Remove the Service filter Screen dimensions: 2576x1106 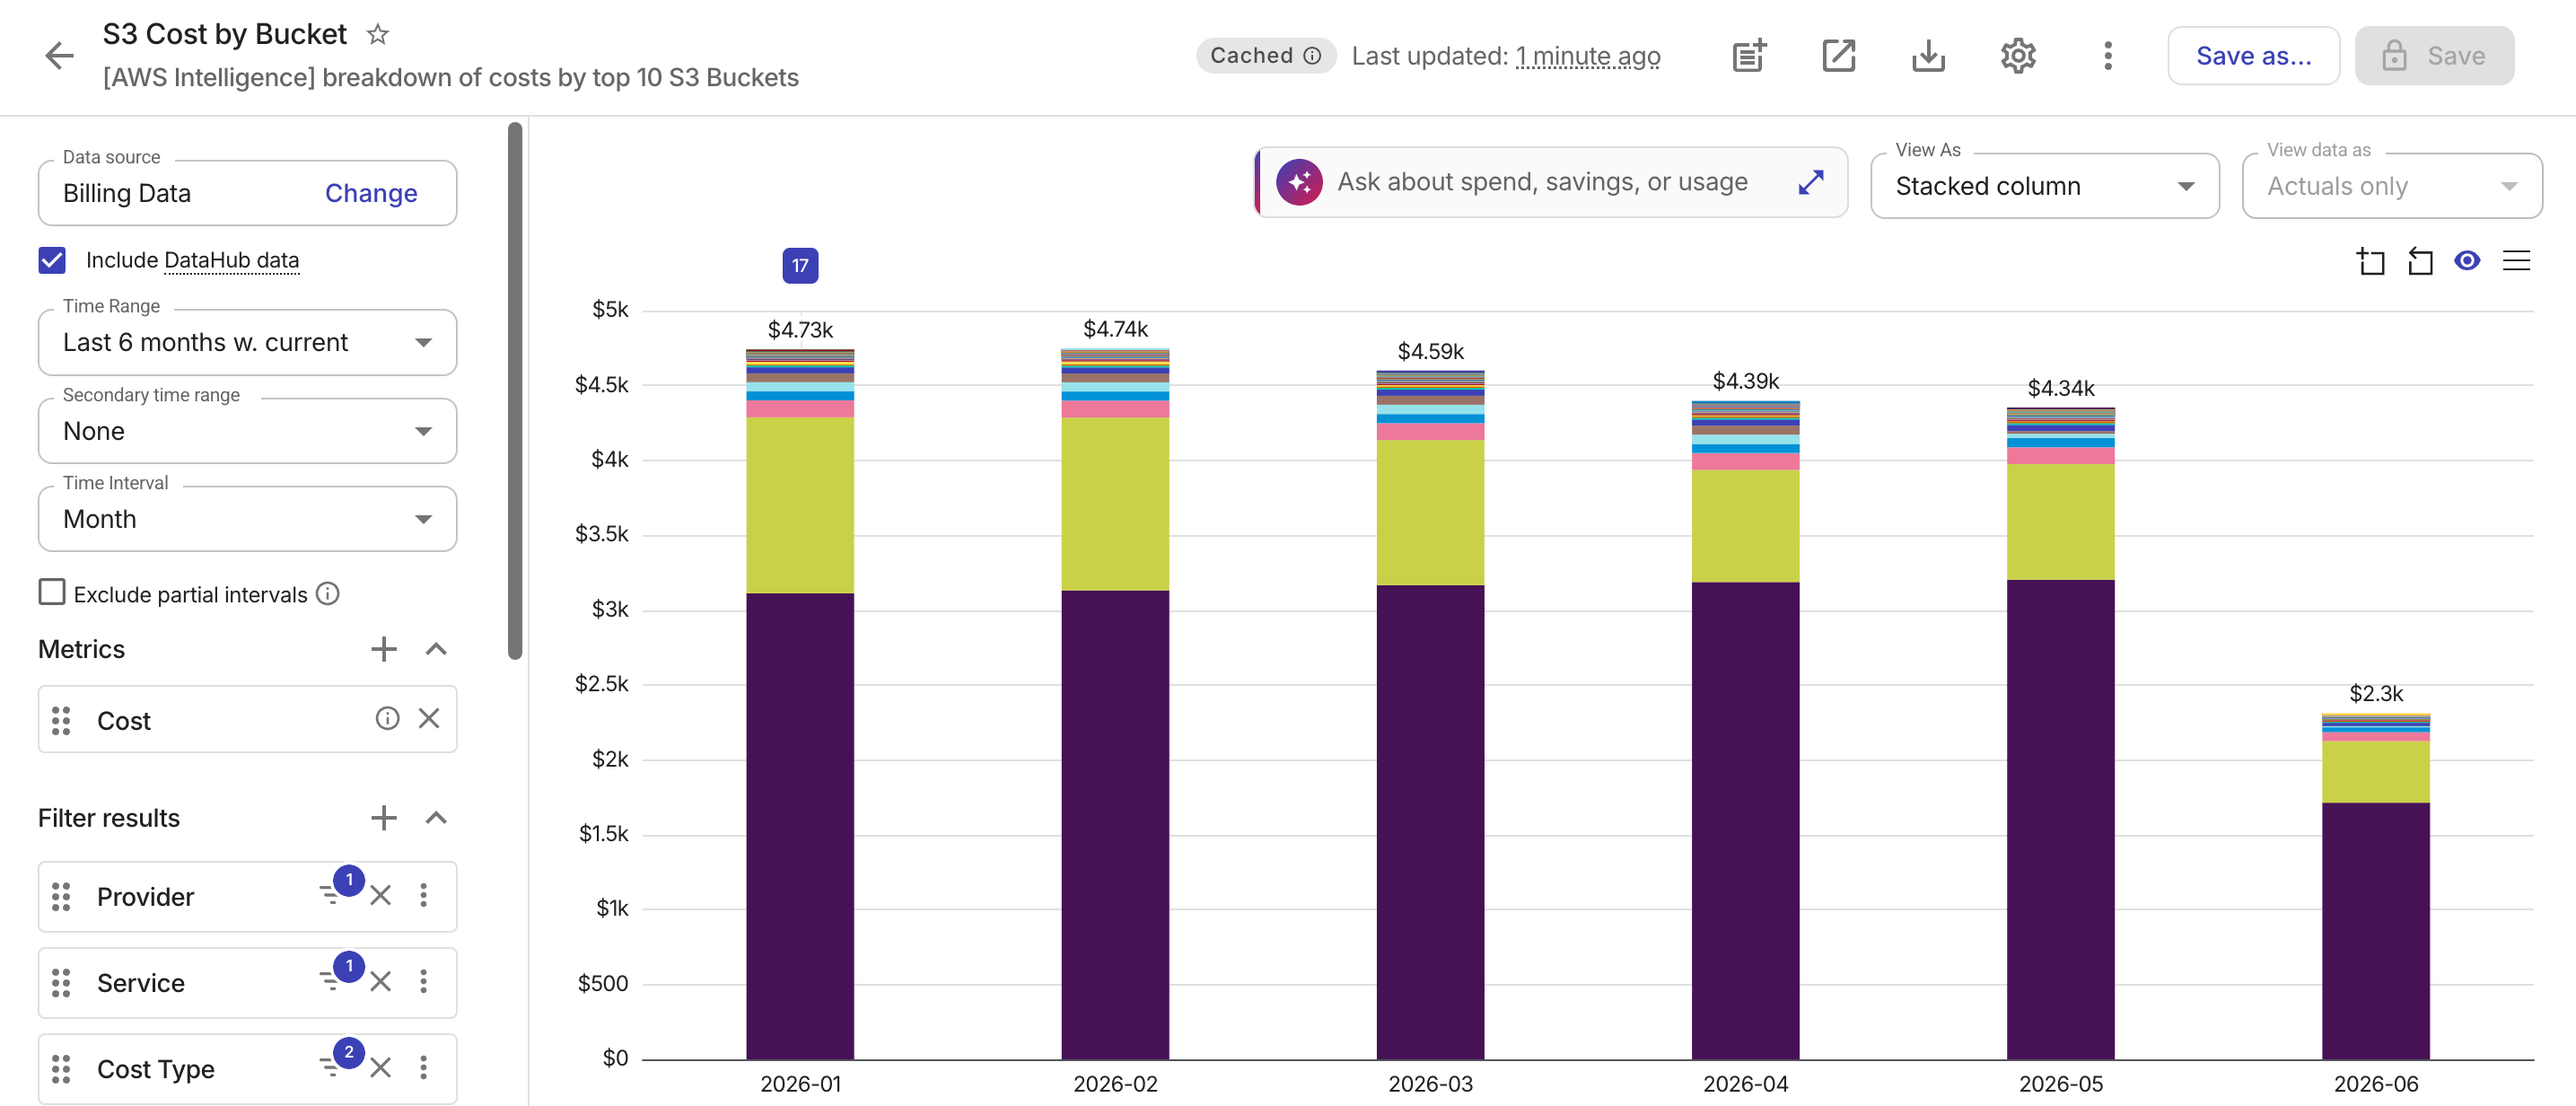coord(380,981)
